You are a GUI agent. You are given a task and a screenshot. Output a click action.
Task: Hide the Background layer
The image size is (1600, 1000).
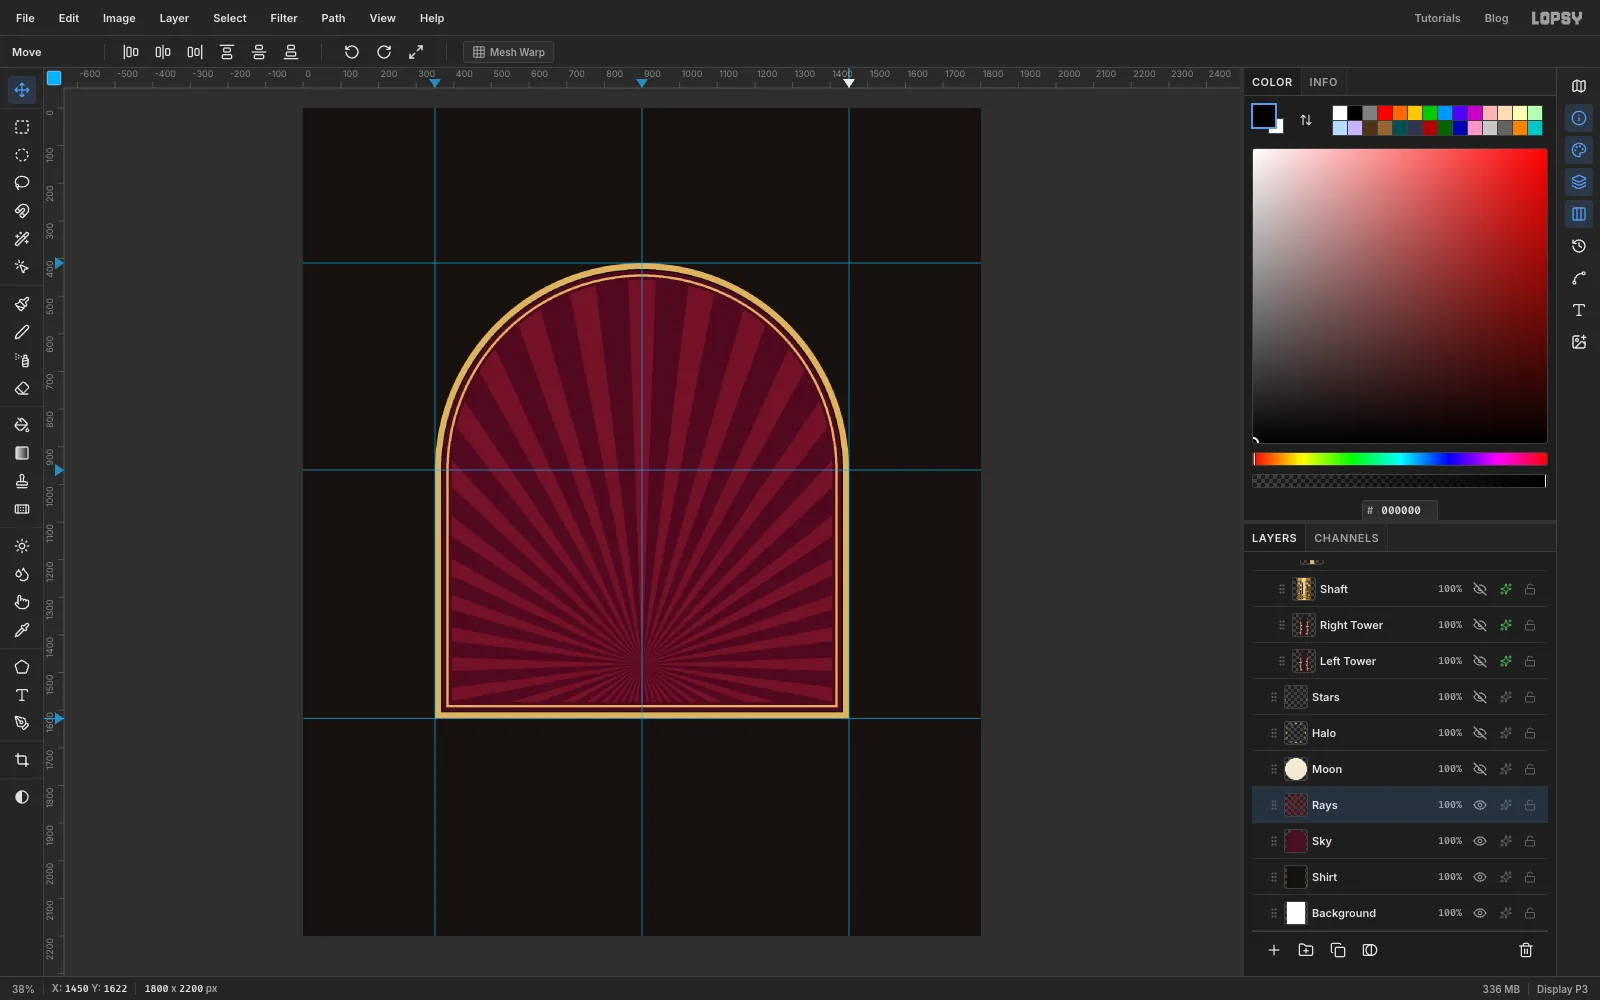[1480, 913]
